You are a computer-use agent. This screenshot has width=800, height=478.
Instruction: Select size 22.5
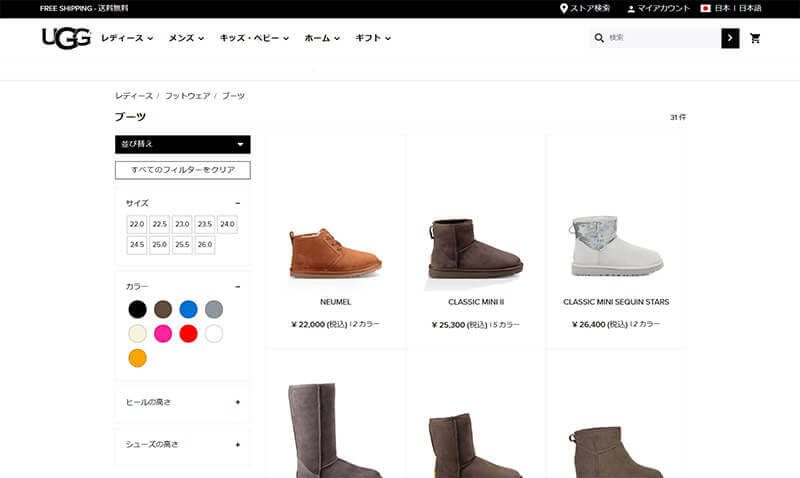coord(160,224)
